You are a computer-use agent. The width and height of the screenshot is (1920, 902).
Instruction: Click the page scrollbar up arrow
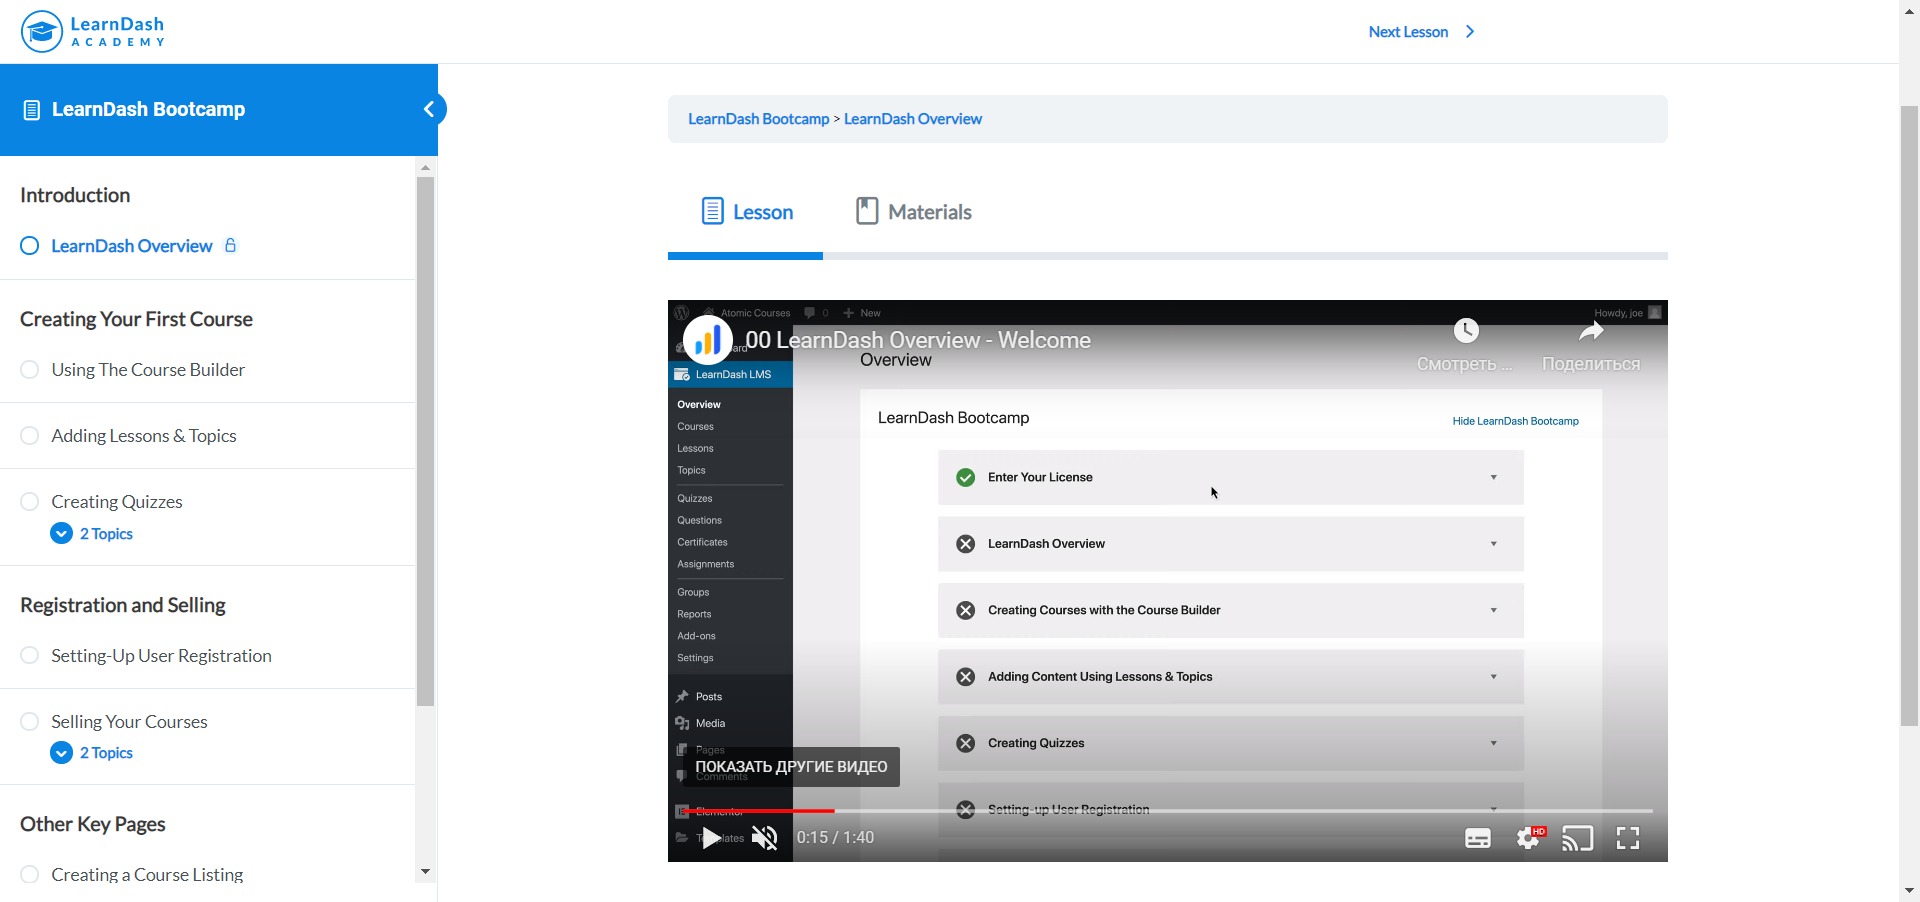[x=1910, y=10]
